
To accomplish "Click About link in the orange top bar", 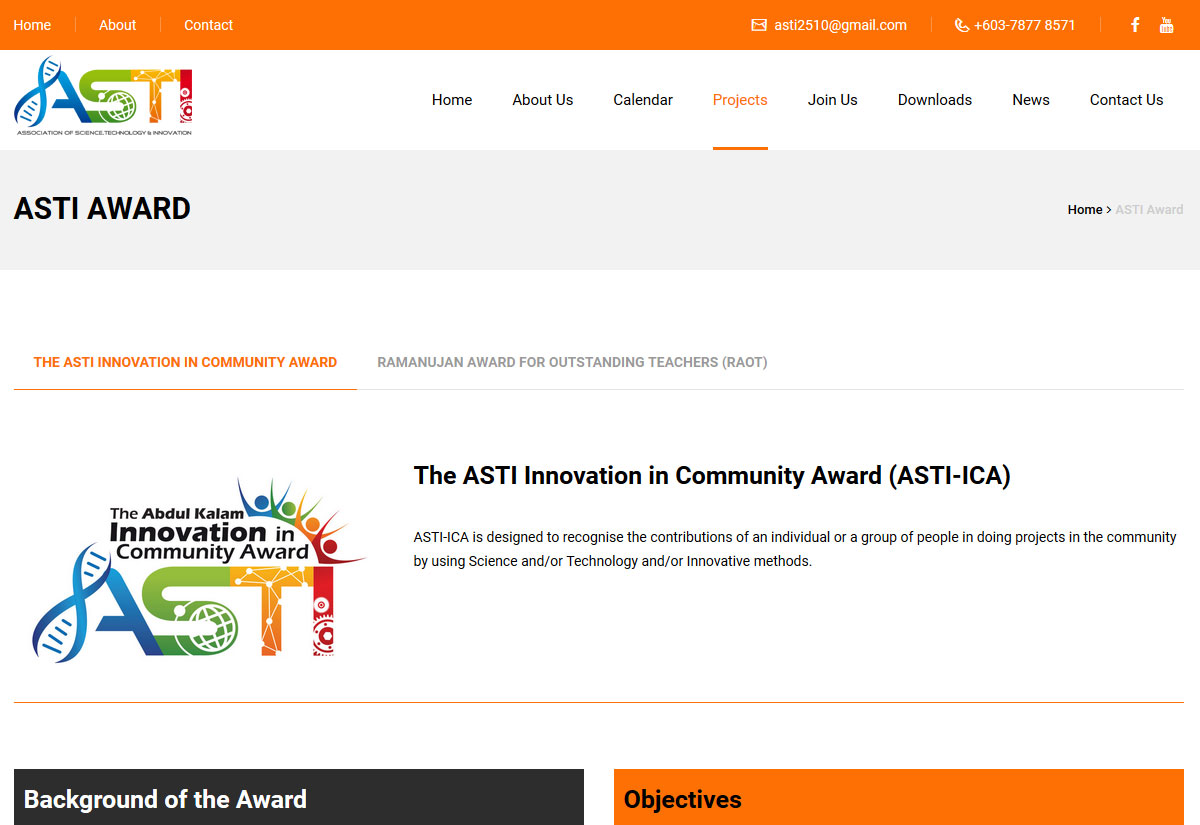I will click(117, 25).
